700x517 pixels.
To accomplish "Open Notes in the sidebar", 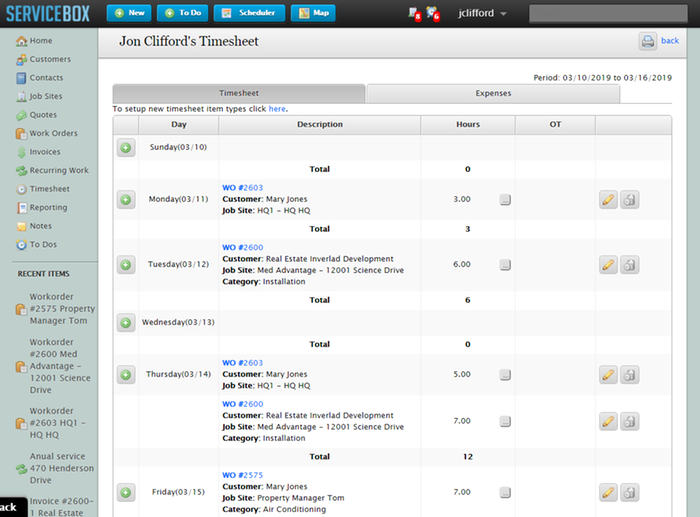I will tap(34, 226).
